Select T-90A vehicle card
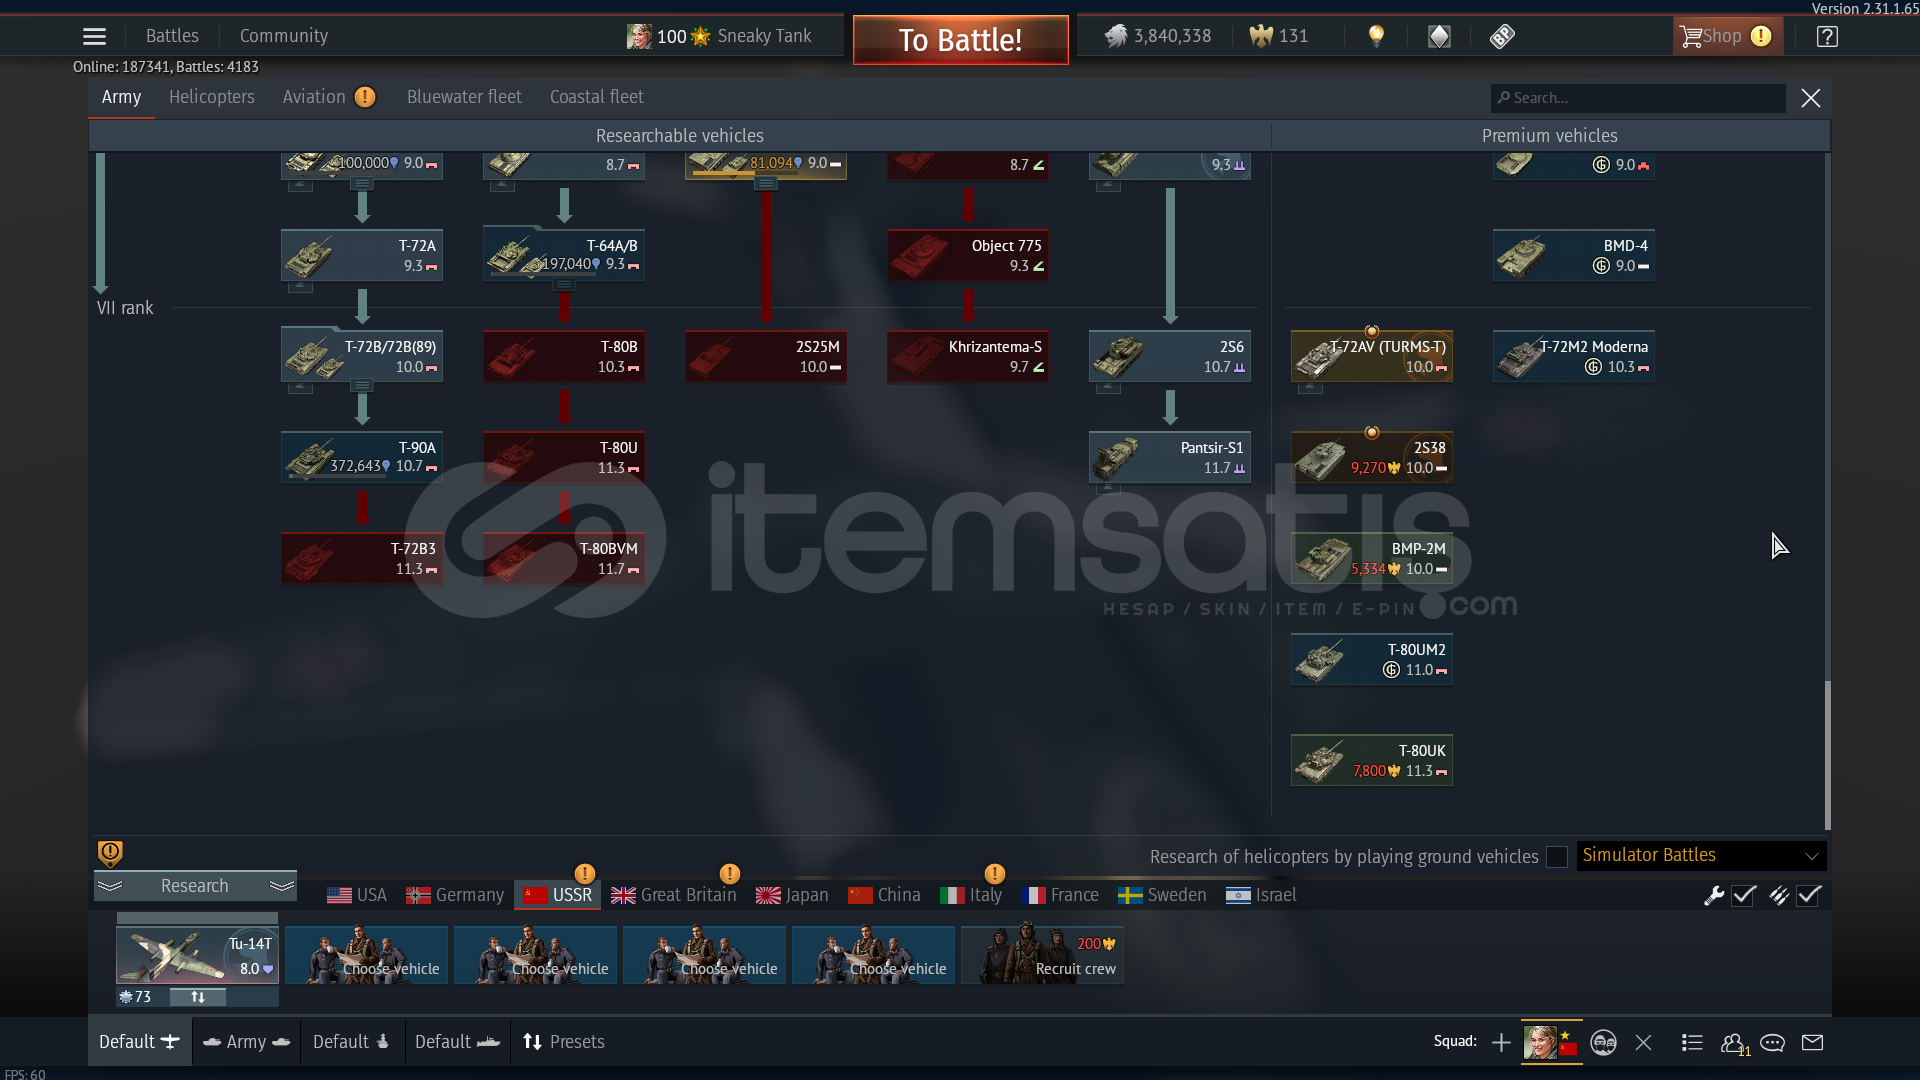The width and height of the screenshot is (1920, 1080). click(x=362, y=457)
